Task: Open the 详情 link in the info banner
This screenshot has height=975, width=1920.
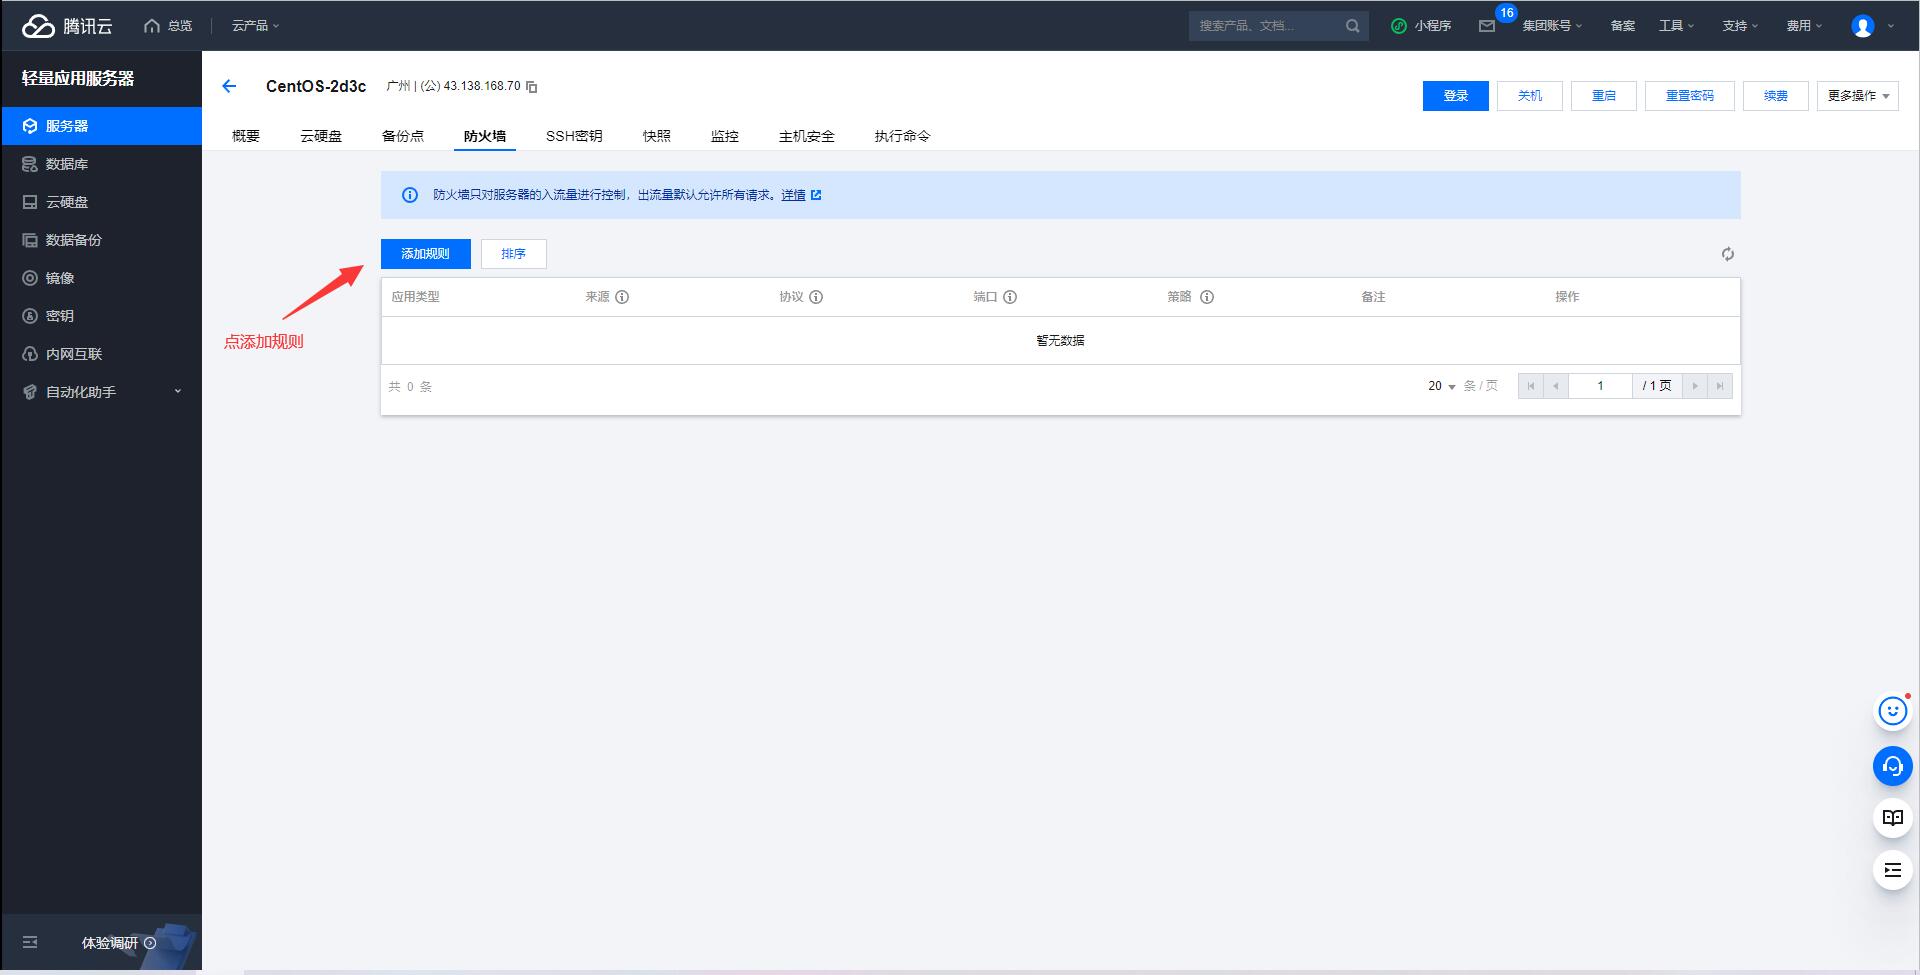Action: [x=795, y=195]
